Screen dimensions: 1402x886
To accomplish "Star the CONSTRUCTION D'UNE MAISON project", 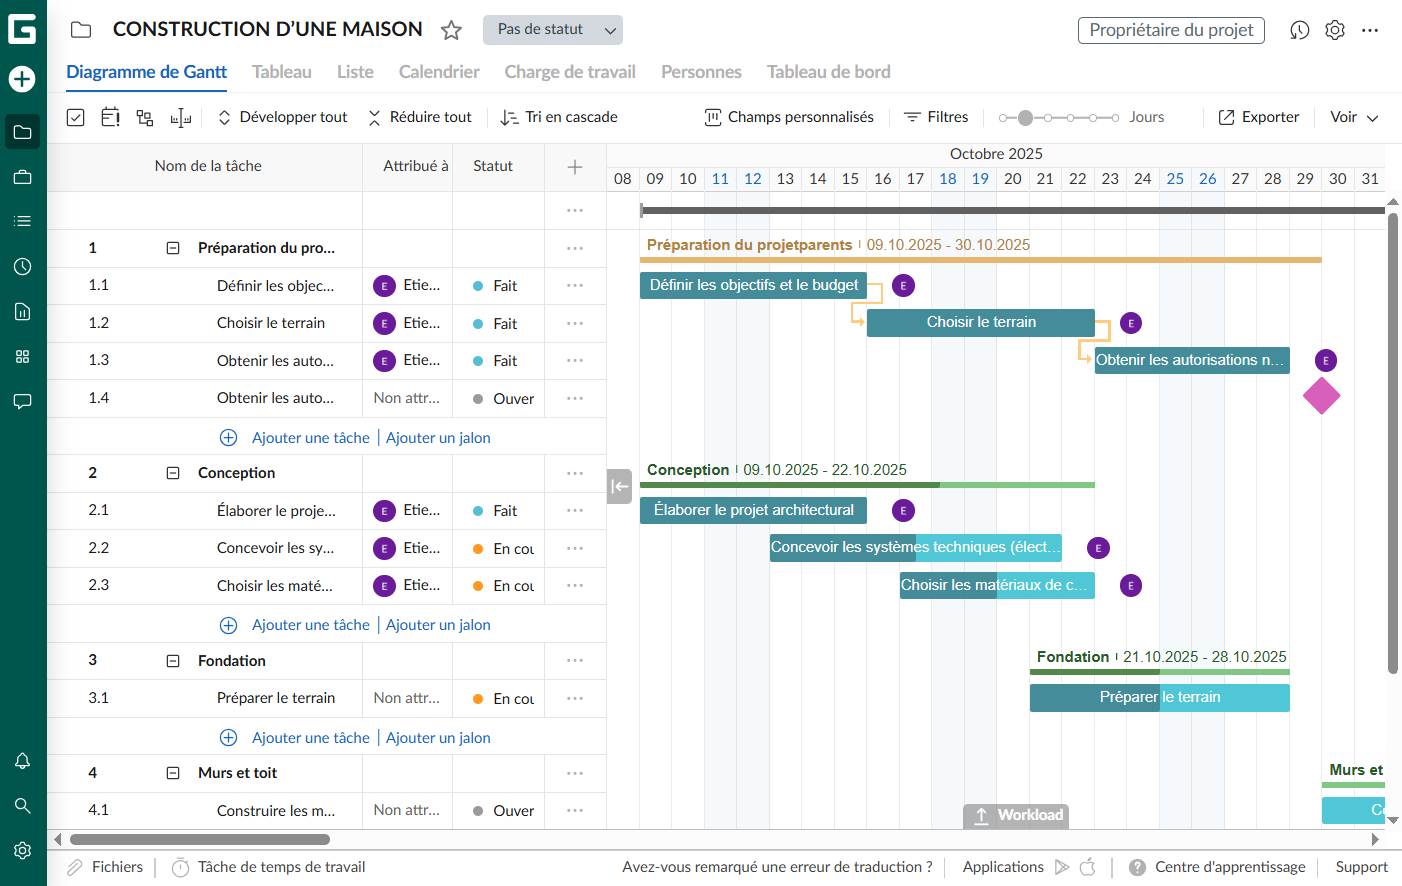I will coord(451,30).
